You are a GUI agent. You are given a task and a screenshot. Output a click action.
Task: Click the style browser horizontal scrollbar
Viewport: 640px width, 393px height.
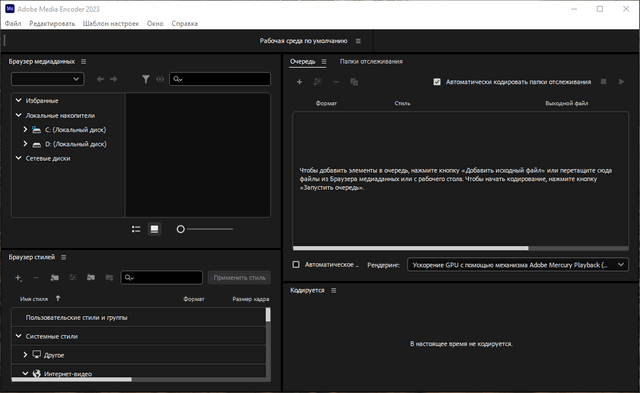[x=71, y=380]
